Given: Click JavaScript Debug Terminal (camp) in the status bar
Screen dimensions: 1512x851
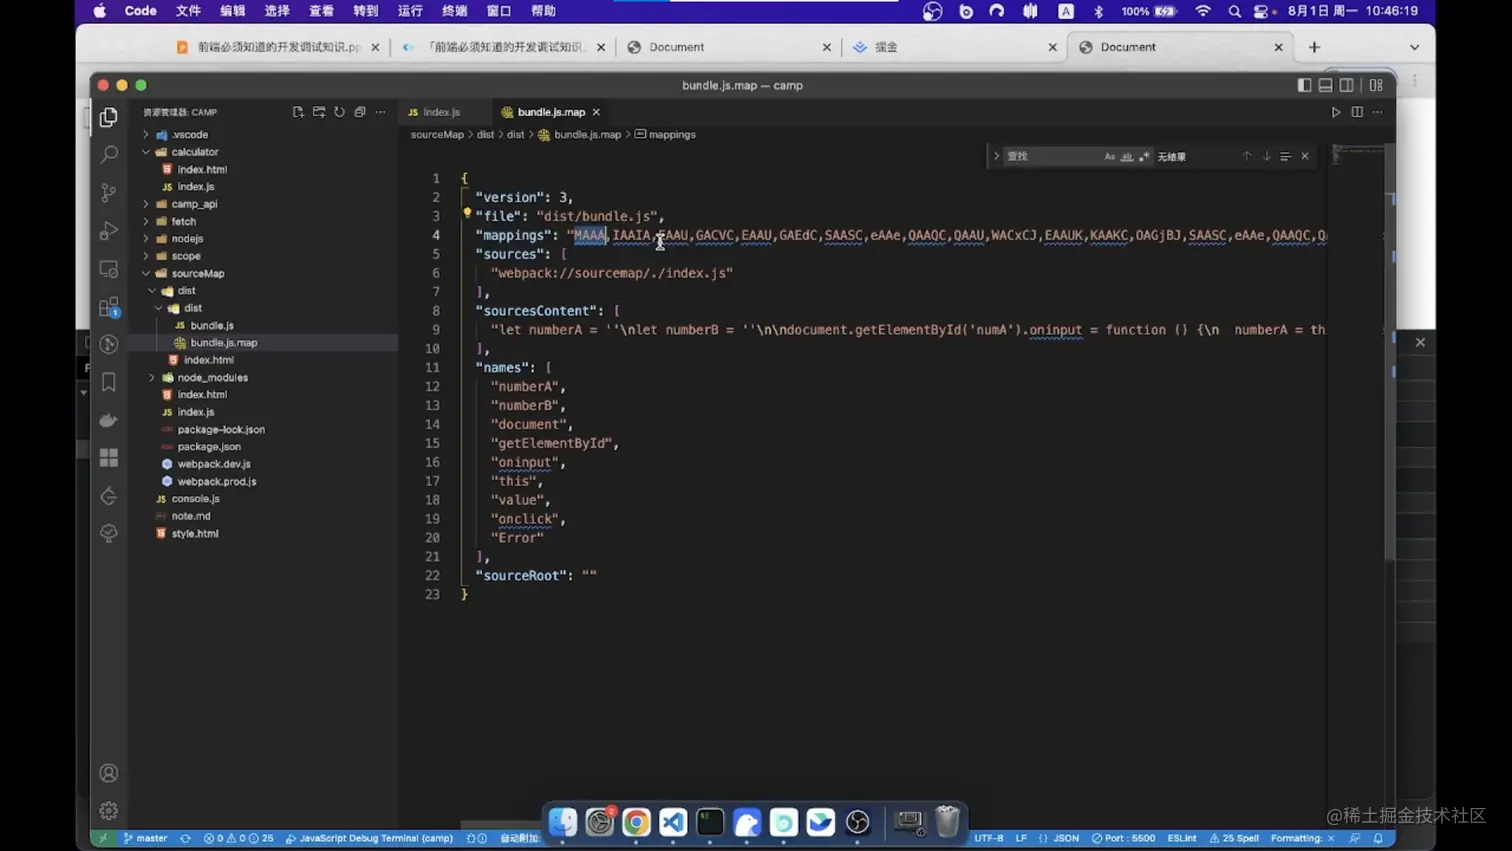Looking at the screenshot, I should point(369,838).
